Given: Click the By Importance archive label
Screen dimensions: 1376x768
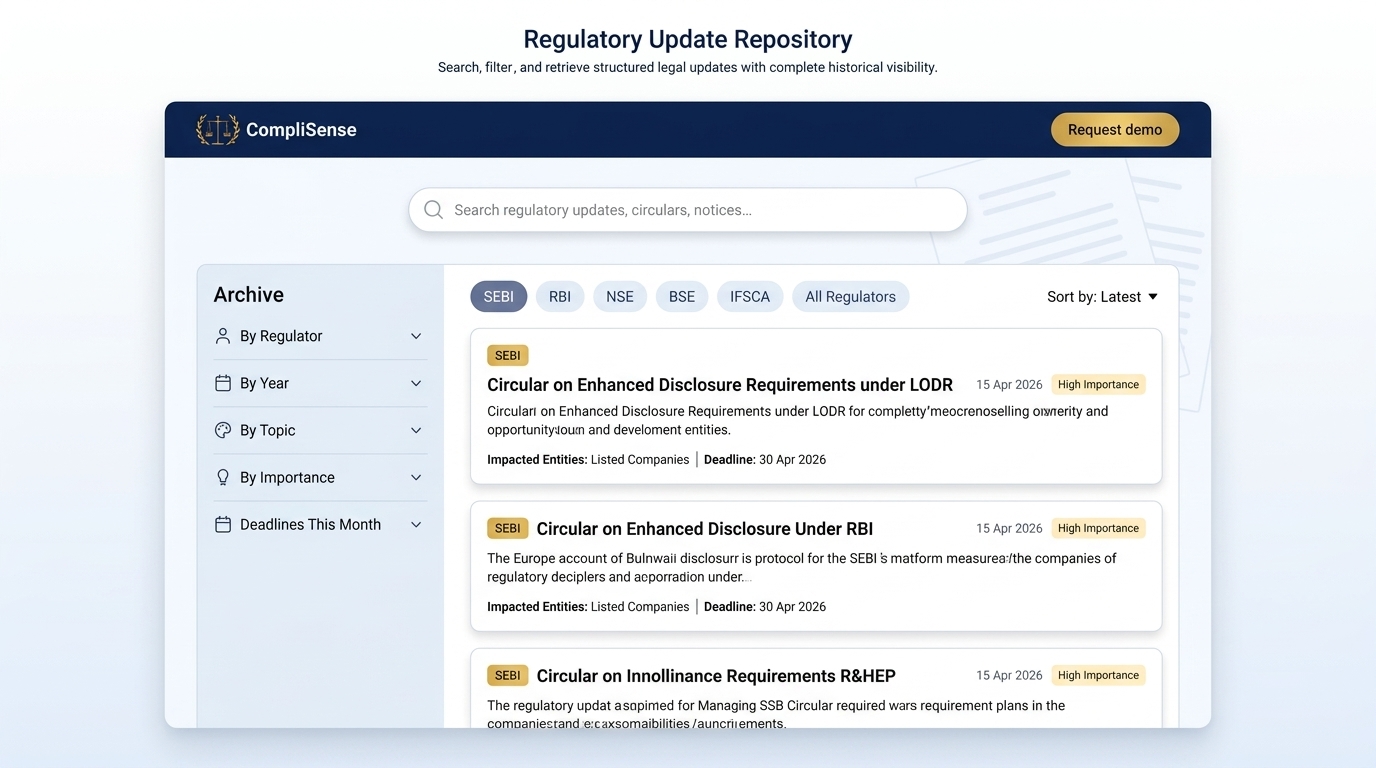Looking at the screenshot, I should tap(287, 477).
